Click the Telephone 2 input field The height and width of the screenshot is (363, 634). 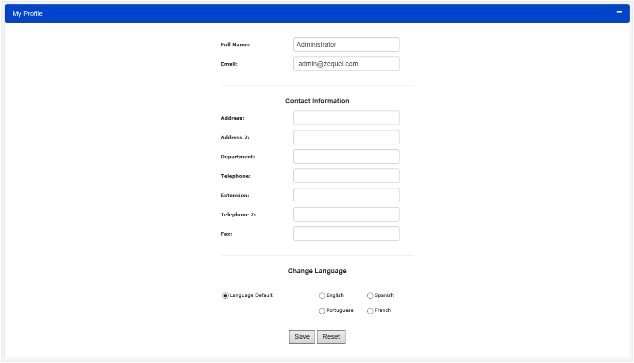pyautogui.click(x=346, y=214)
